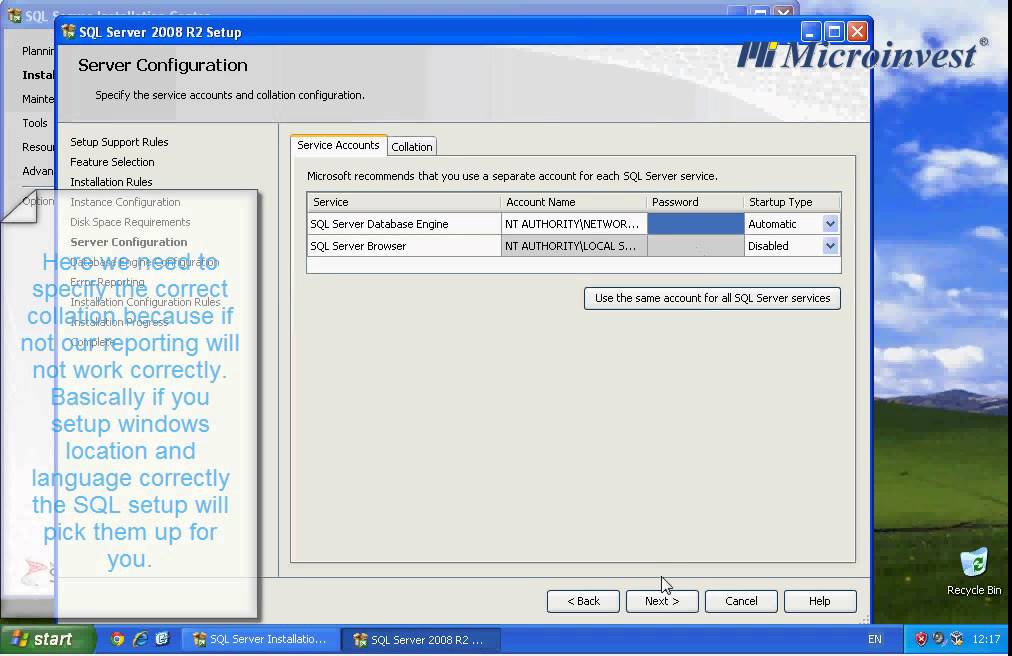Viewport: 1012px width, 656px height.
Task: Click Tools in the Installation Center window
Action: tap(35, 123)
